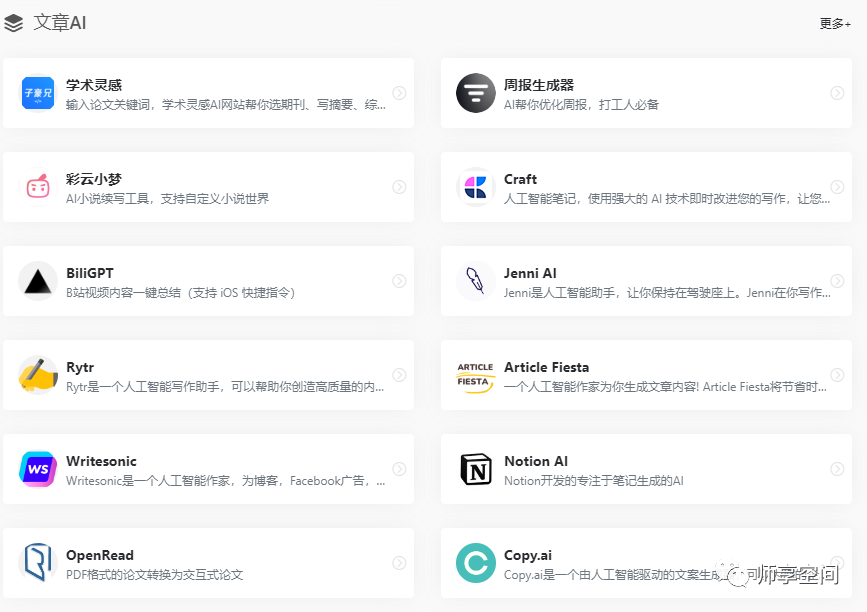This screenshot has width=867, height=612.
Task: Open the OpenRead blue bookmark icon
Action: [x=38, y=562]
